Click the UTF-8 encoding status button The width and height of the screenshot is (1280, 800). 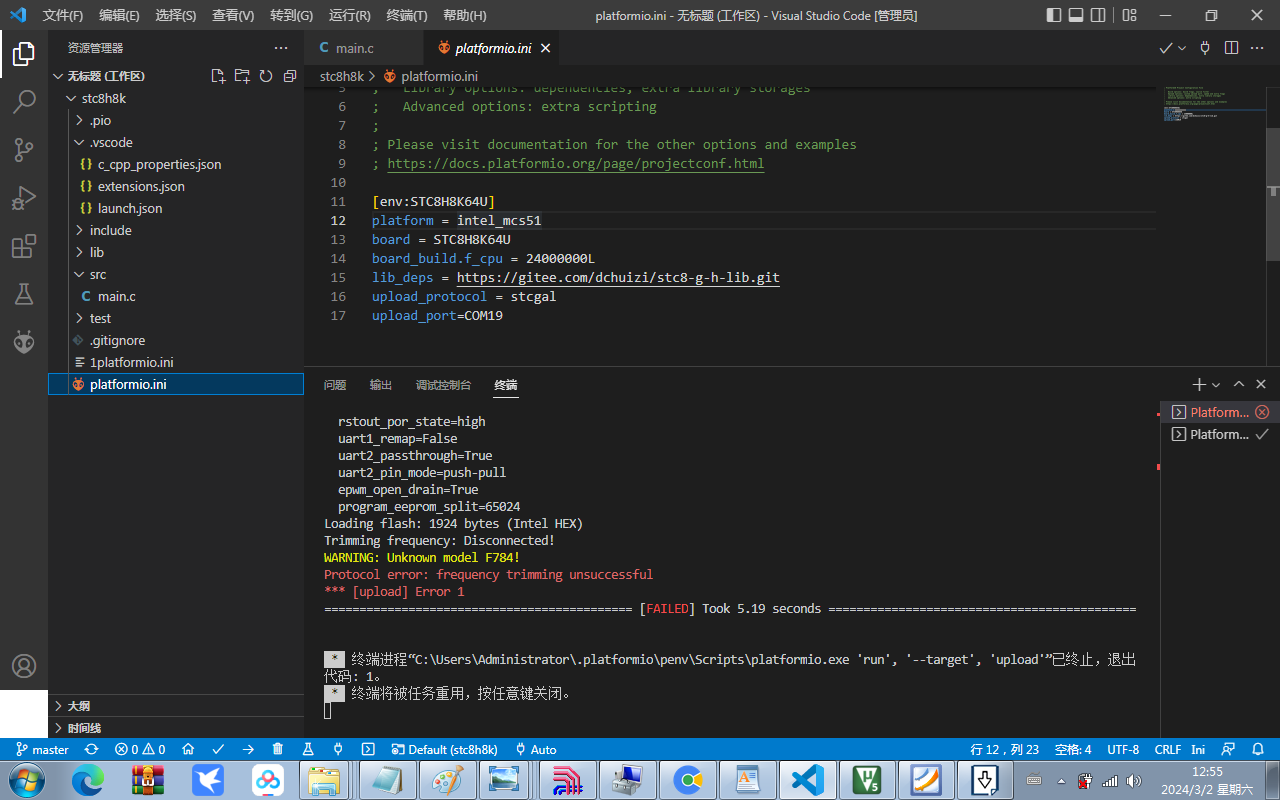(x=1123, y=749)
